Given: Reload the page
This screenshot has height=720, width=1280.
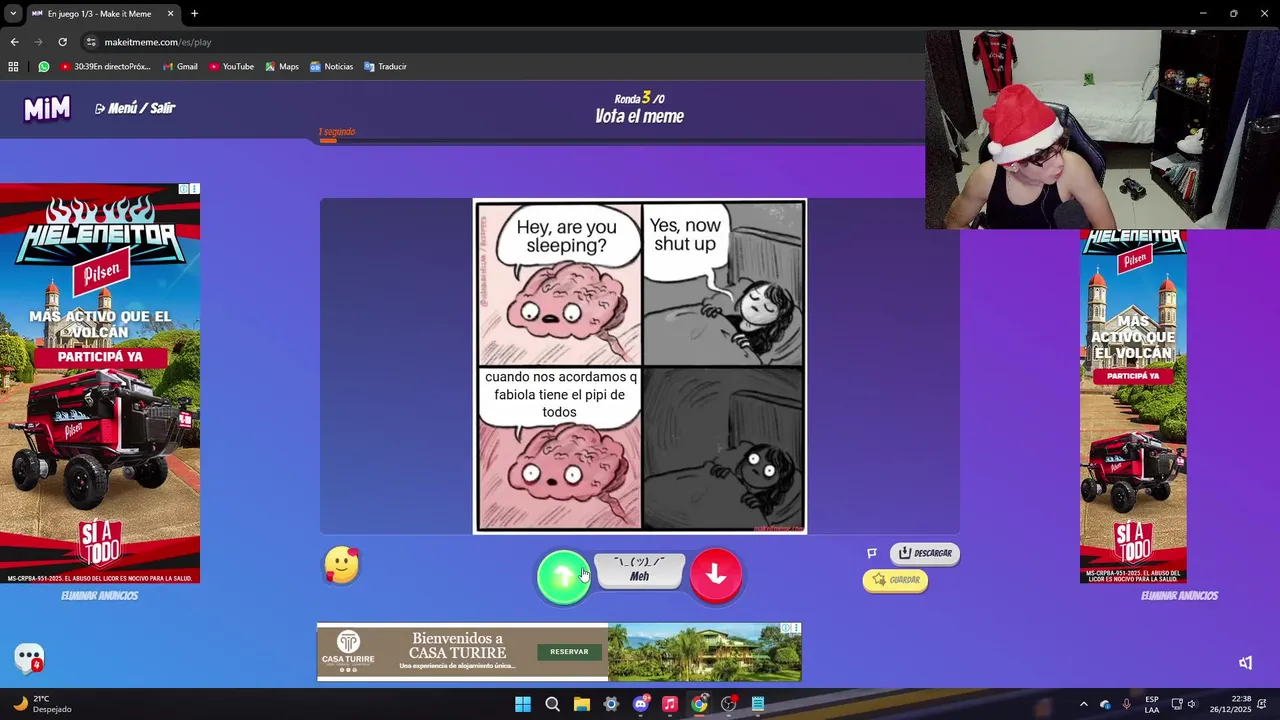Looking at the screenshot, I should point(62,42).
